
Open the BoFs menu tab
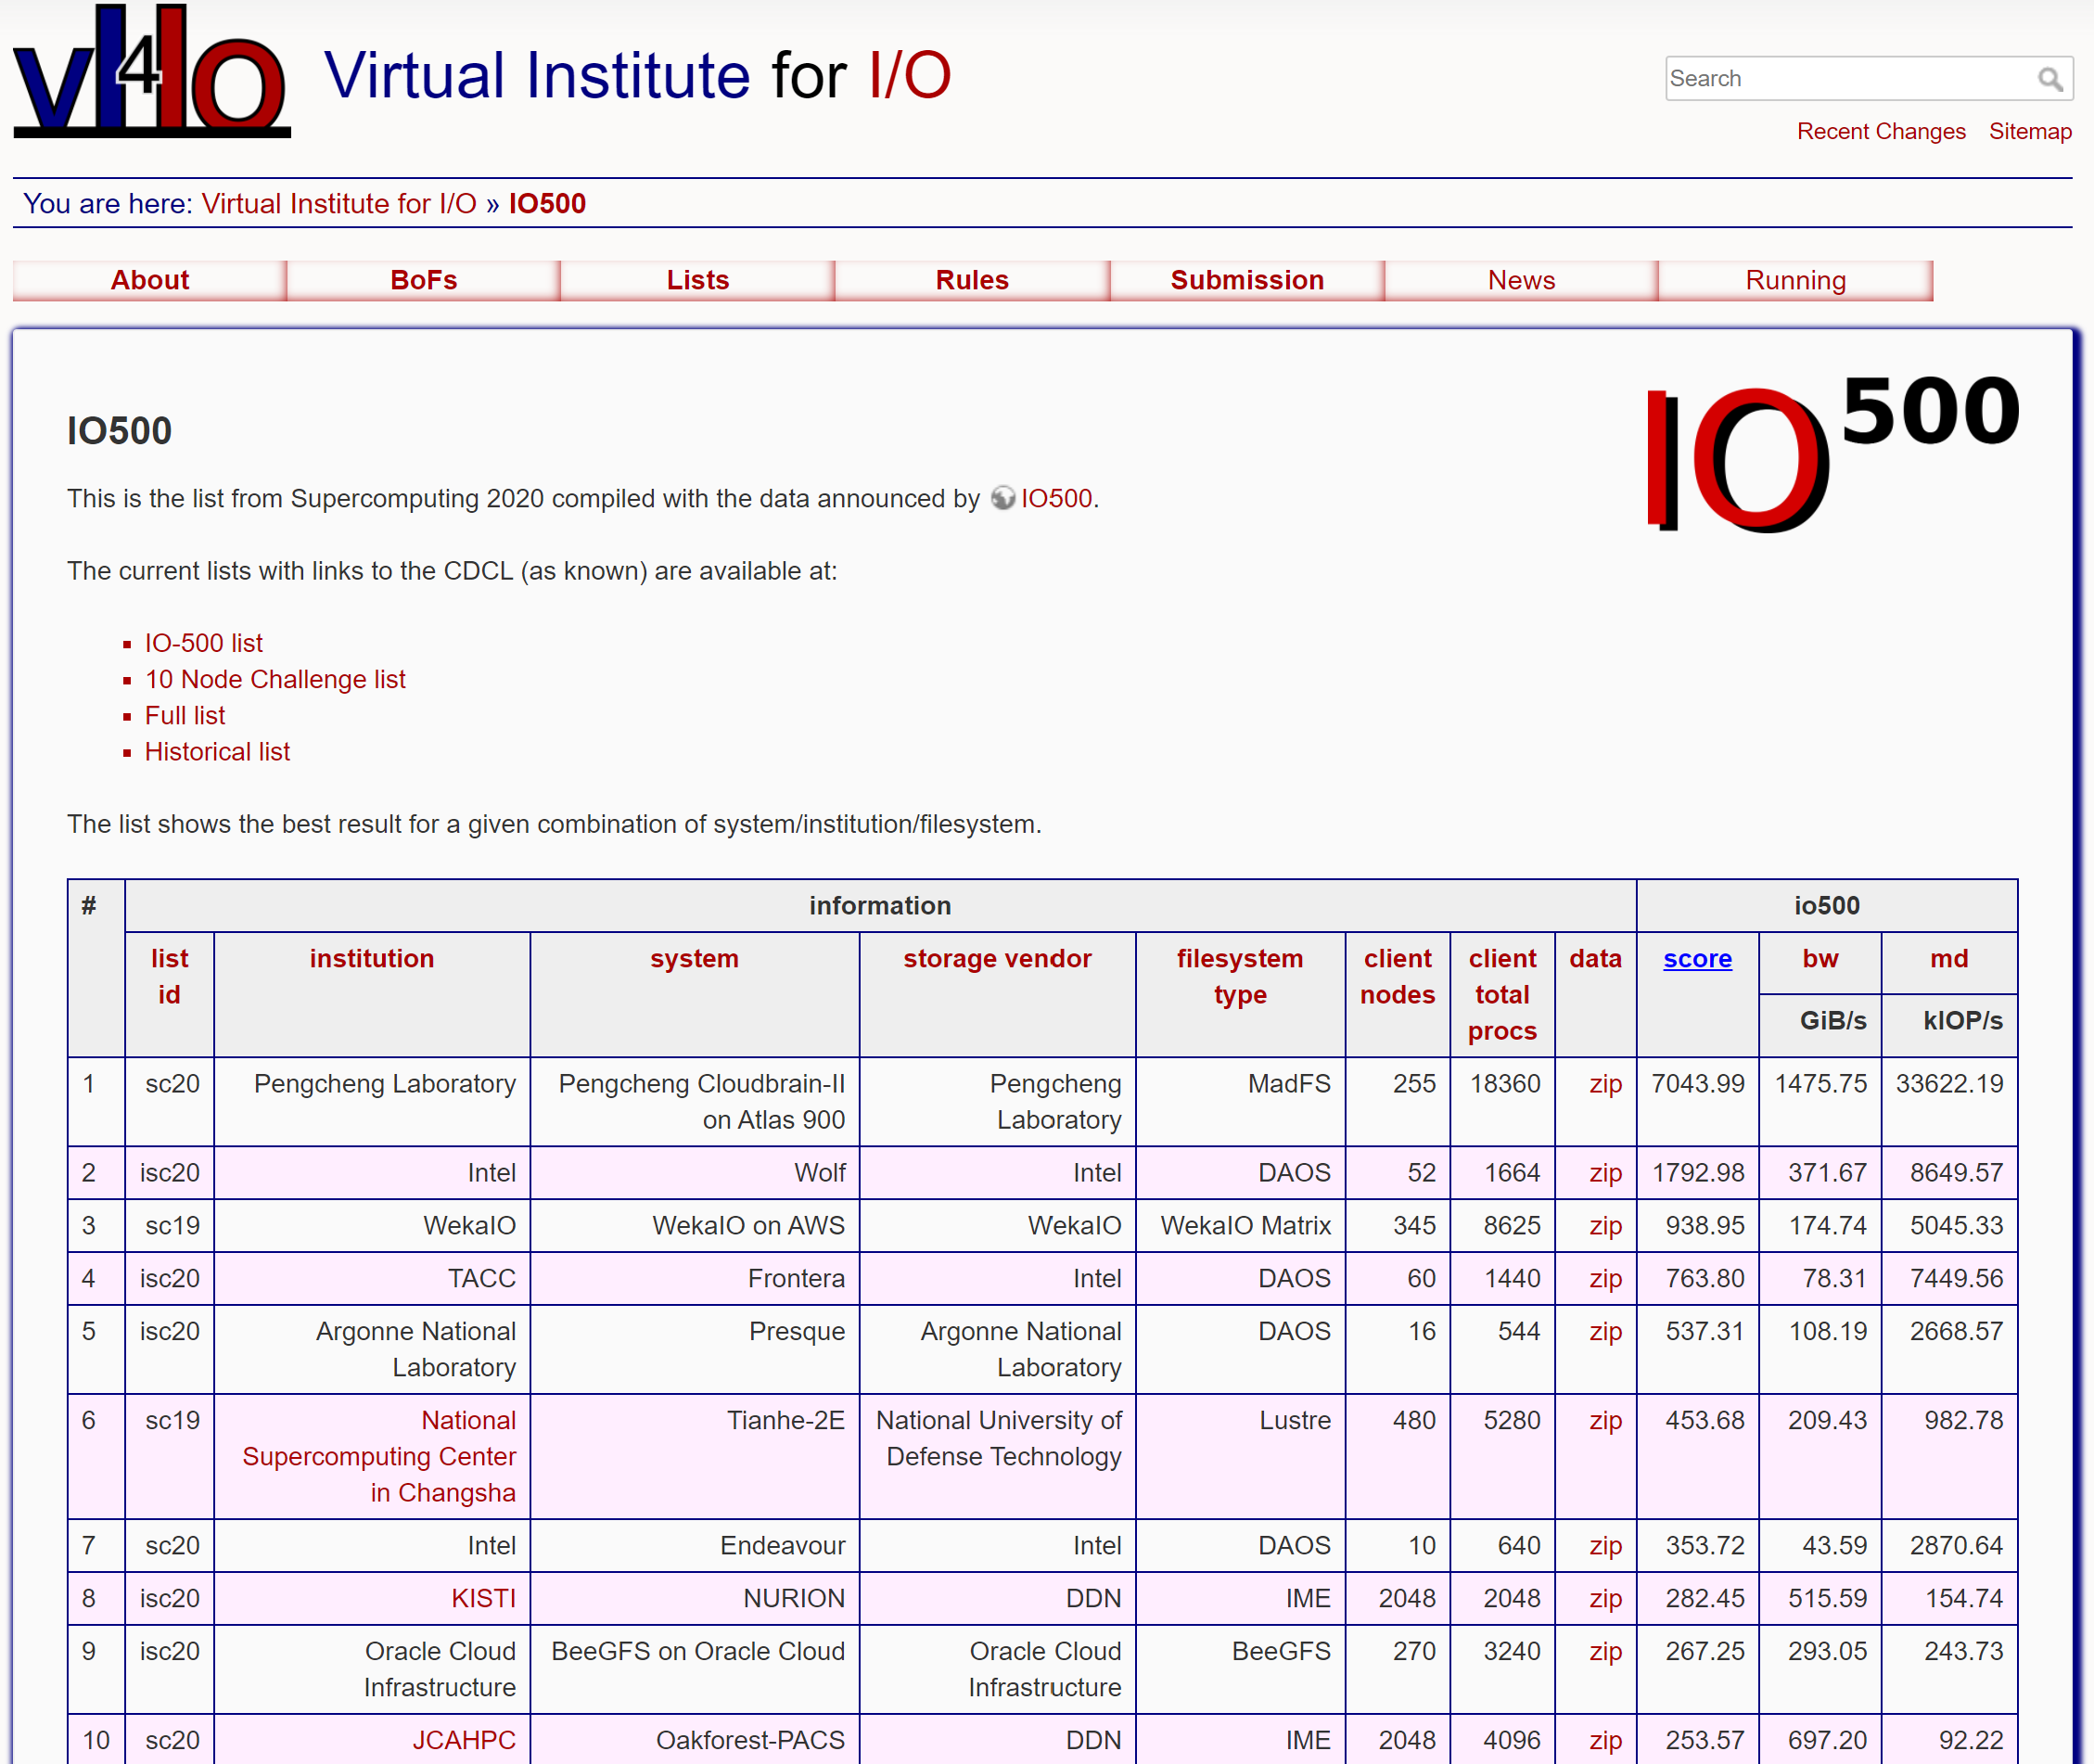coord(423,280)
